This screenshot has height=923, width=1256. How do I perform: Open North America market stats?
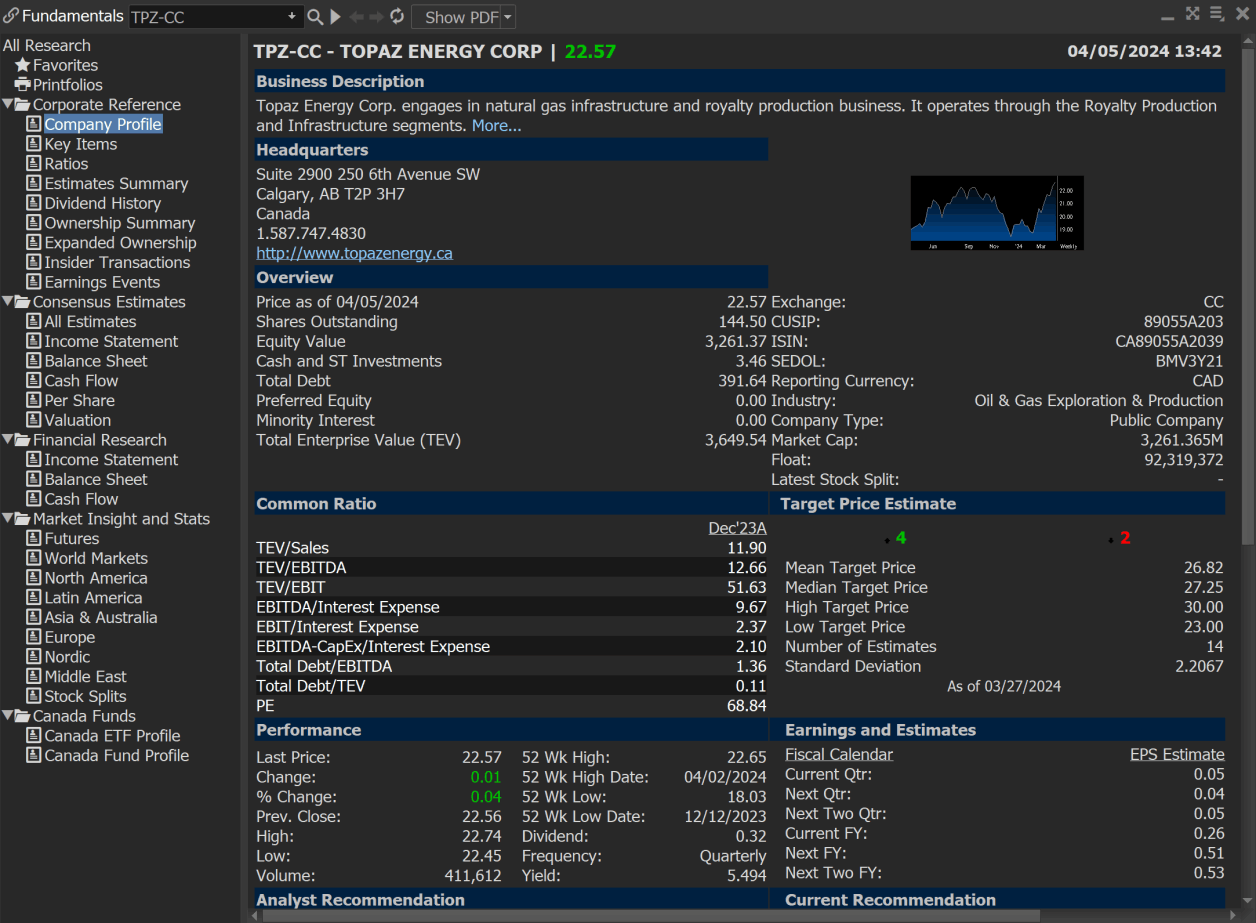(x=96, y=578)
